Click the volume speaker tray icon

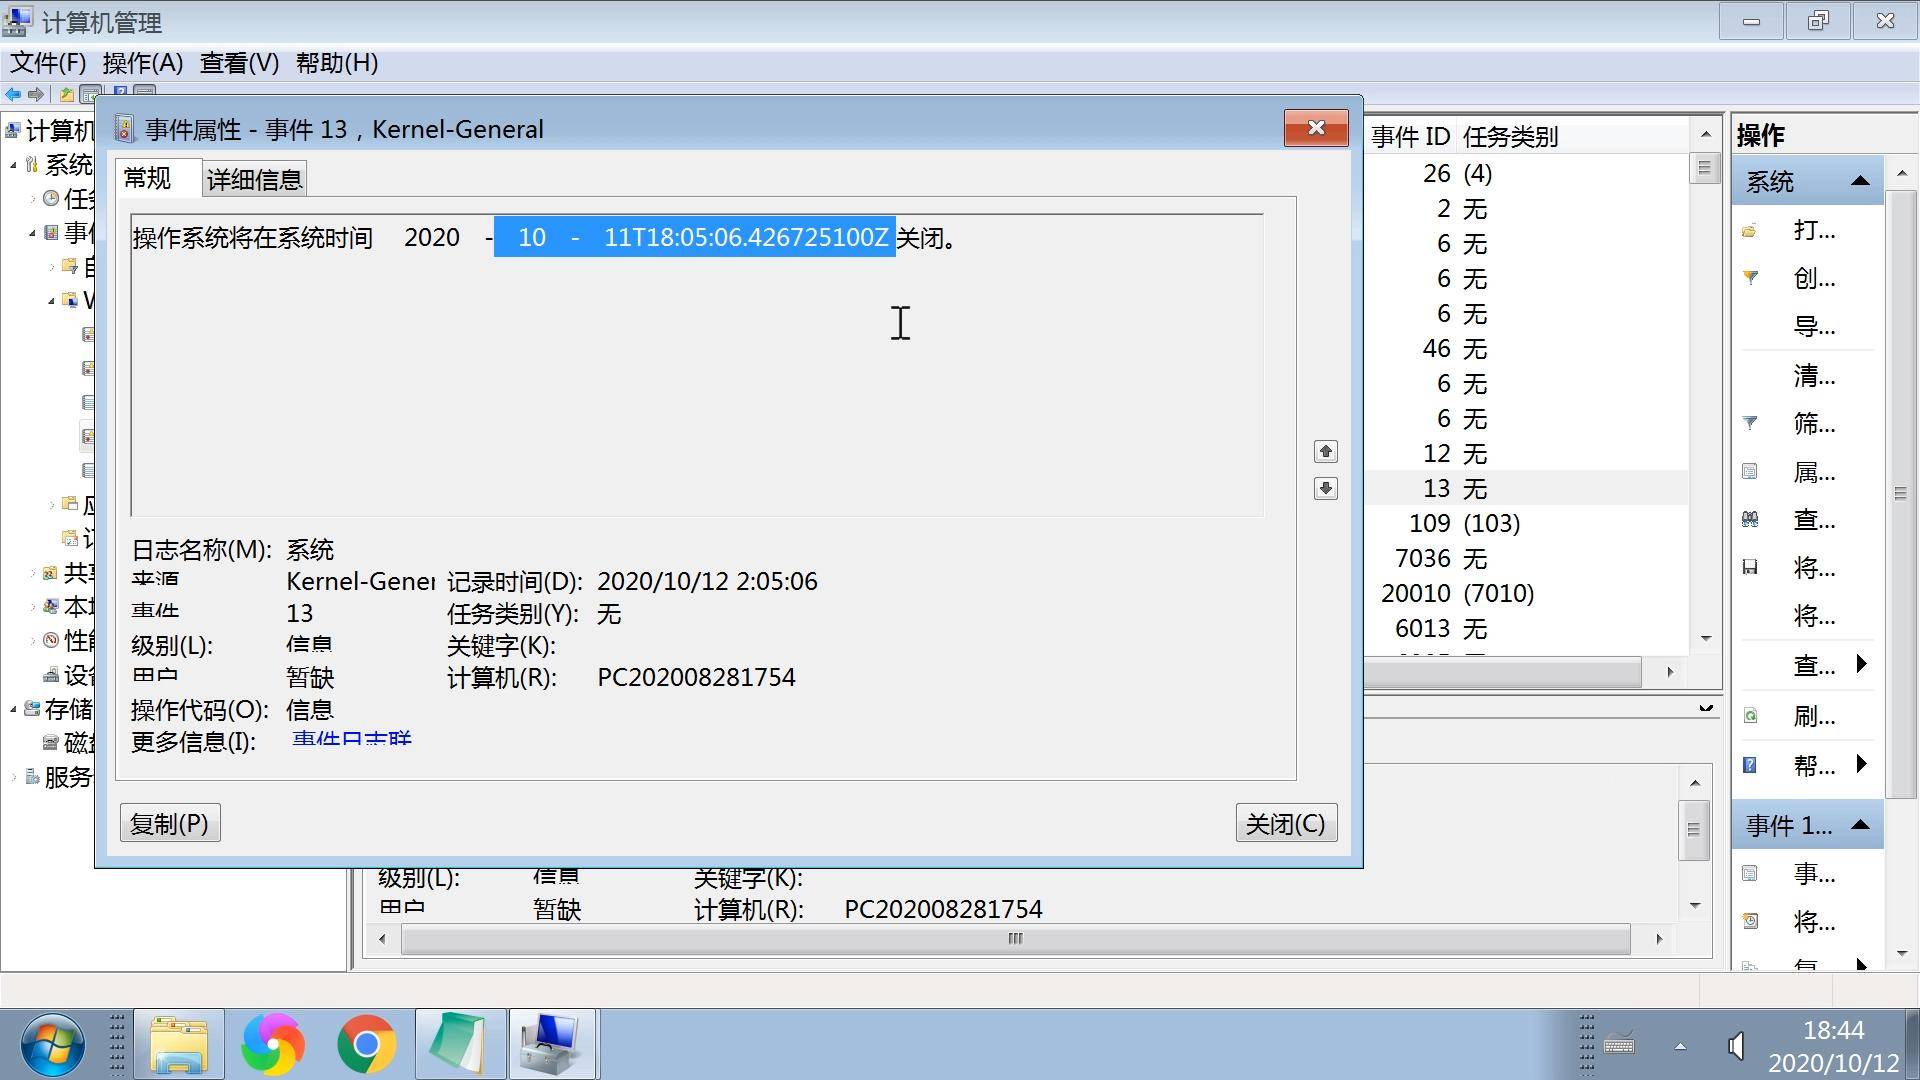(x=1736, y=1046)
